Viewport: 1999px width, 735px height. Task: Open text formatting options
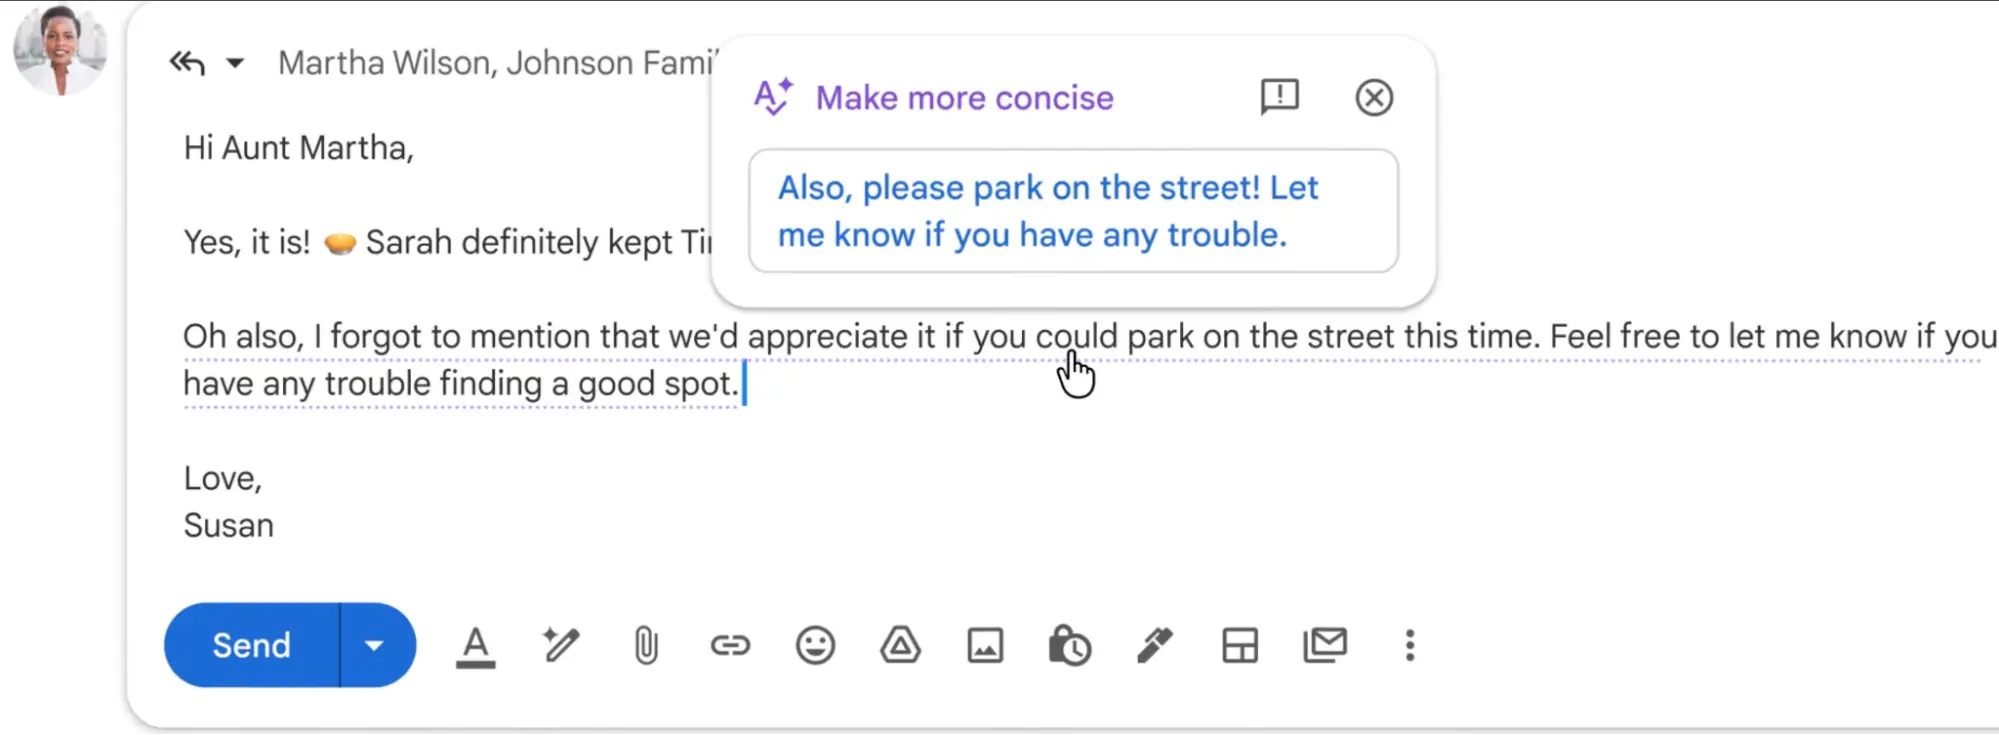click(x=476, y=646)
